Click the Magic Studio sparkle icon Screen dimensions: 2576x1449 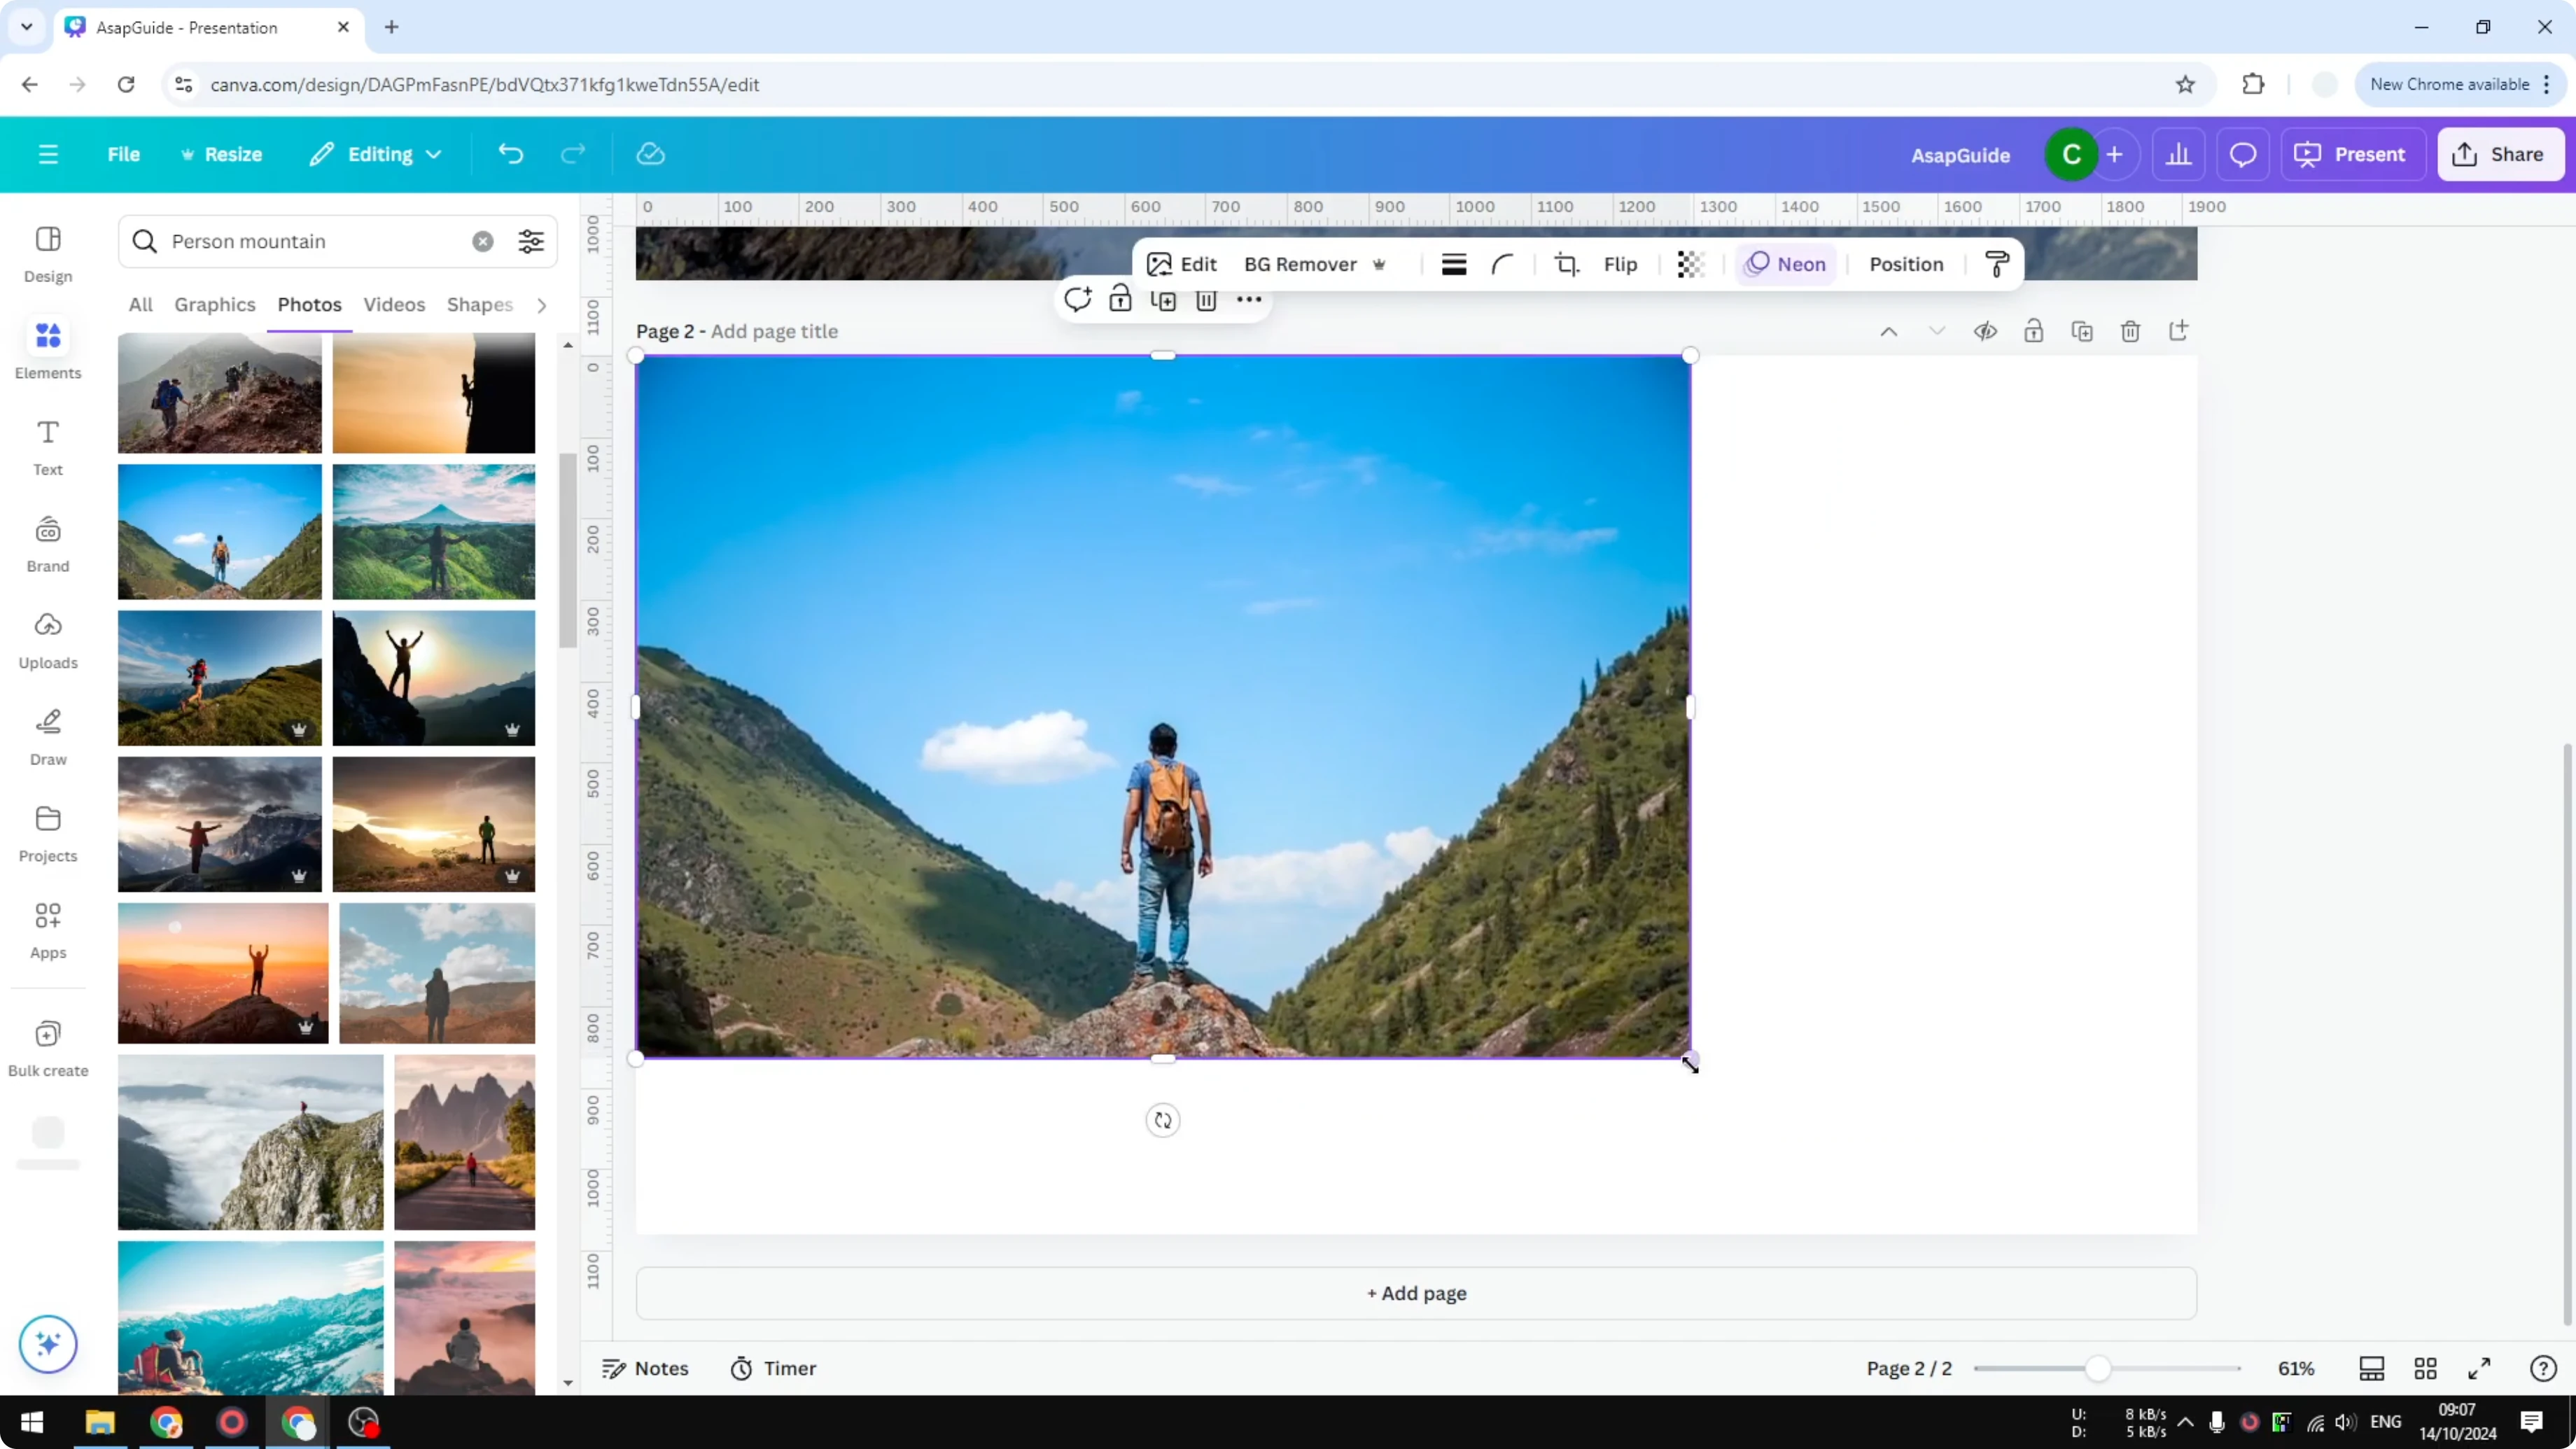pyautogui.click(x=47, y=1344)
